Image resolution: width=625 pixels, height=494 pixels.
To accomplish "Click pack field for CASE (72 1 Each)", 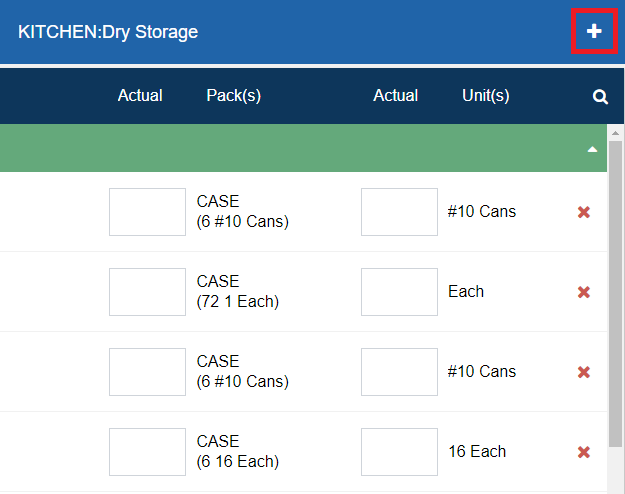I will [x=147, y=292].
